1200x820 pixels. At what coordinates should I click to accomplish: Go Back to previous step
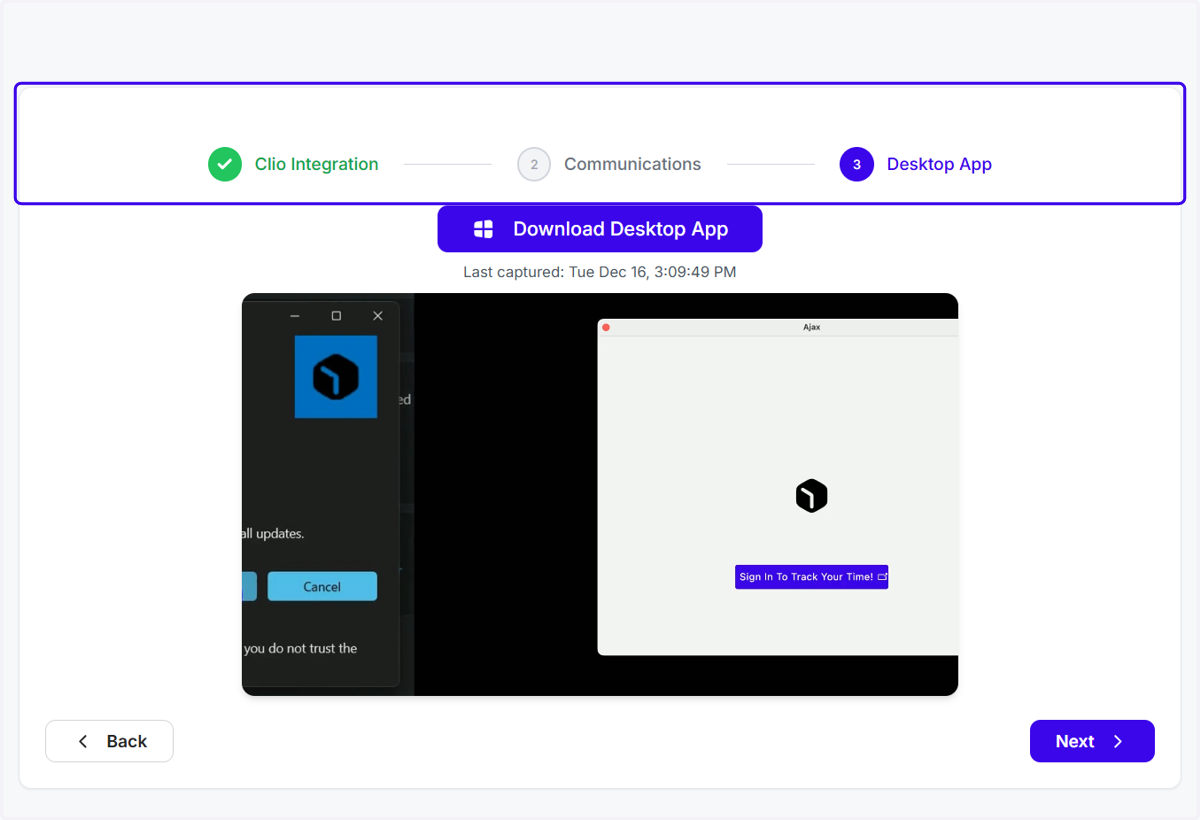click(x=109, y=741)
